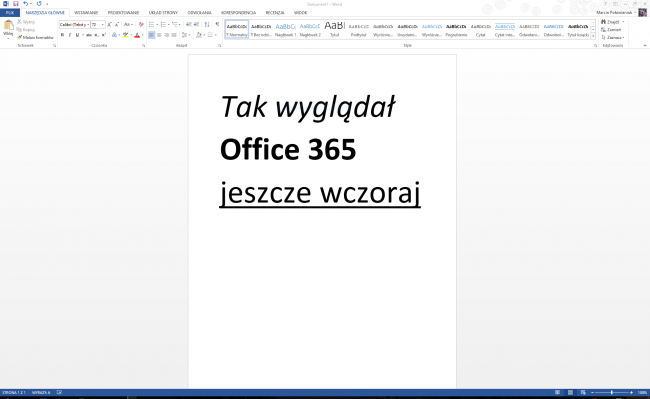Open the font size dropdown showing 72
The image size is (650, 399).
(103, 25)
